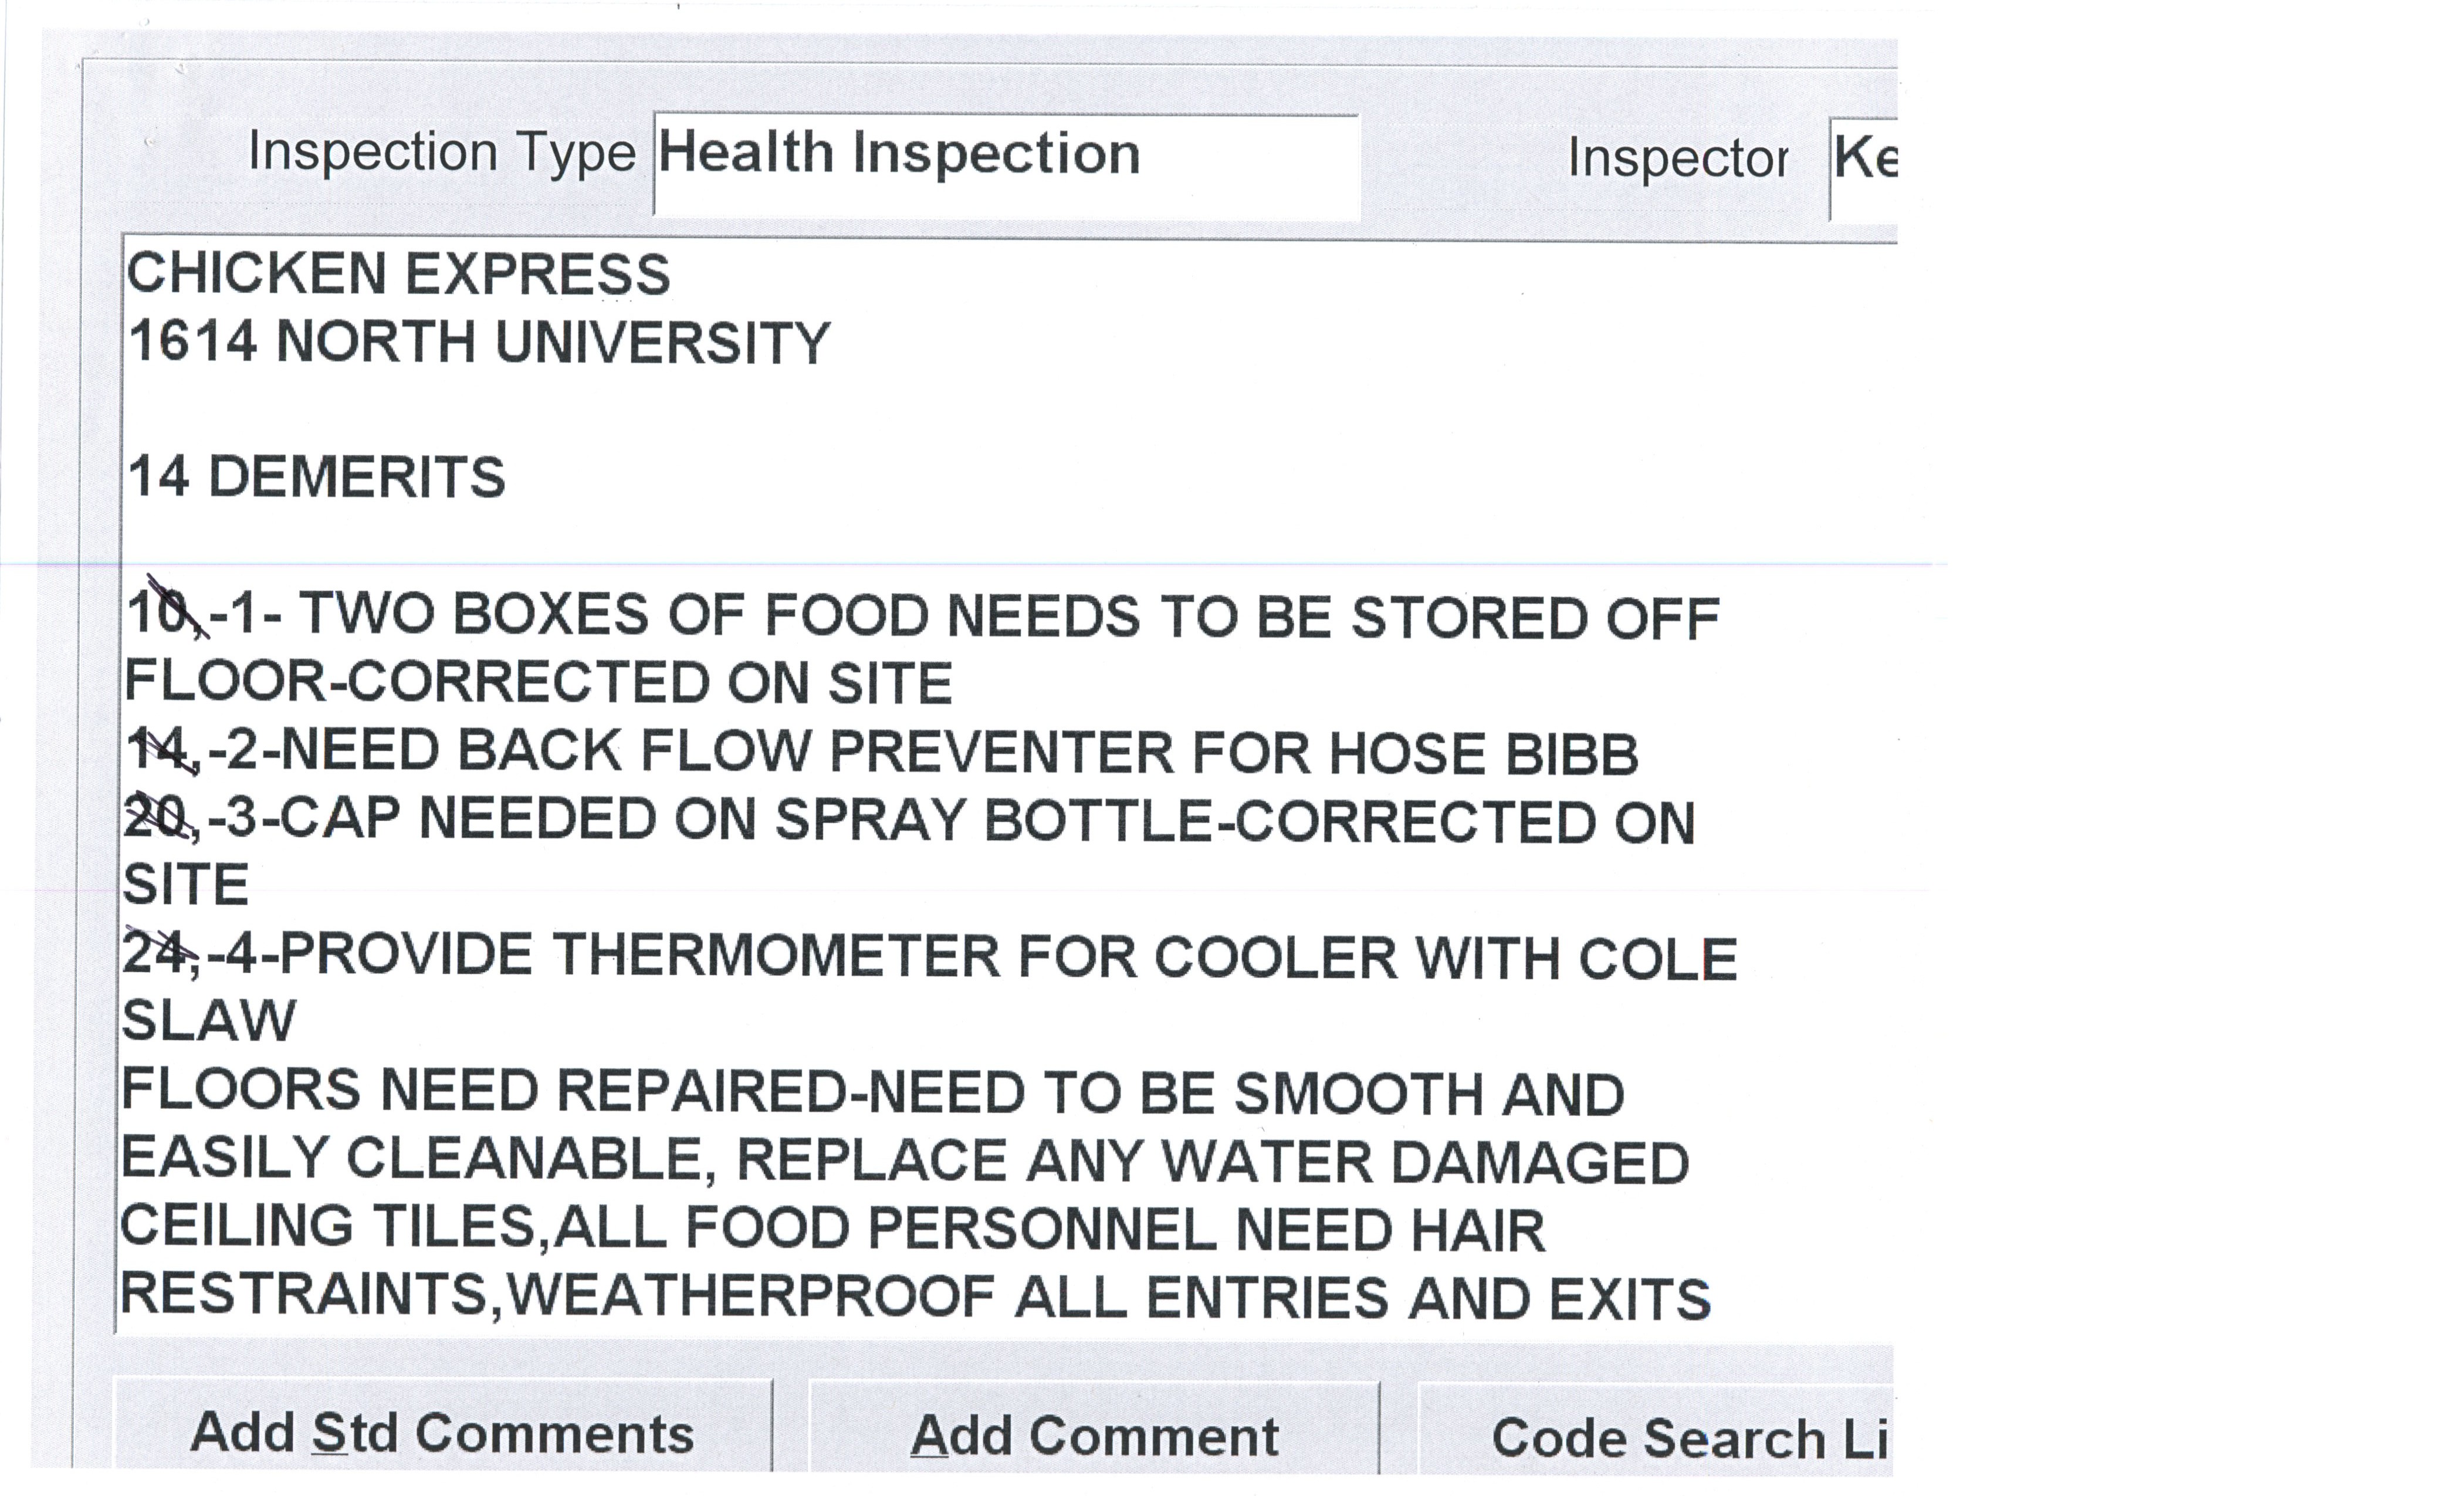
Task: Place cursor on the SLAW line
Action: 209,1021
